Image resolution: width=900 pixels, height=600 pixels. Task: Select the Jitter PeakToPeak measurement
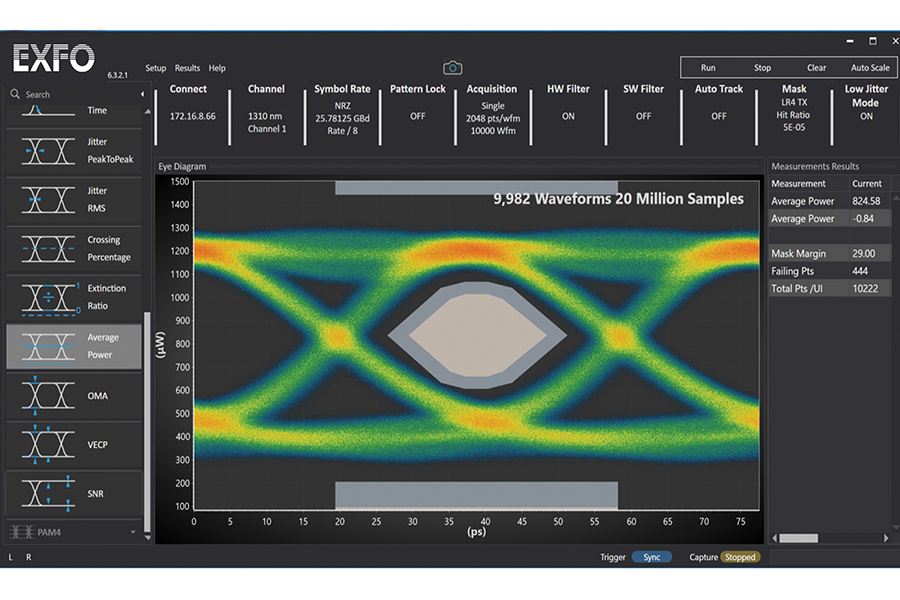pyautogui.click(x=75, y=151)
